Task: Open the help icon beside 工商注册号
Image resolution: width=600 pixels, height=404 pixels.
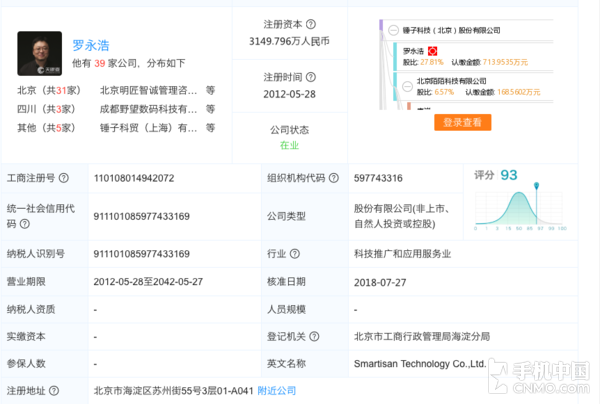Action: 64,178
